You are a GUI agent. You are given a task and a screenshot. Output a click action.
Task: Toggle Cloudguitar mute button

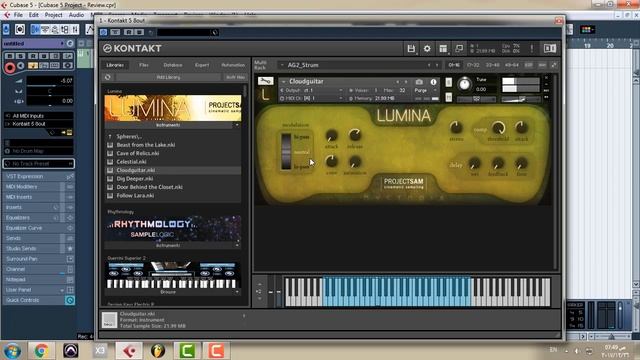click(449, 97)
